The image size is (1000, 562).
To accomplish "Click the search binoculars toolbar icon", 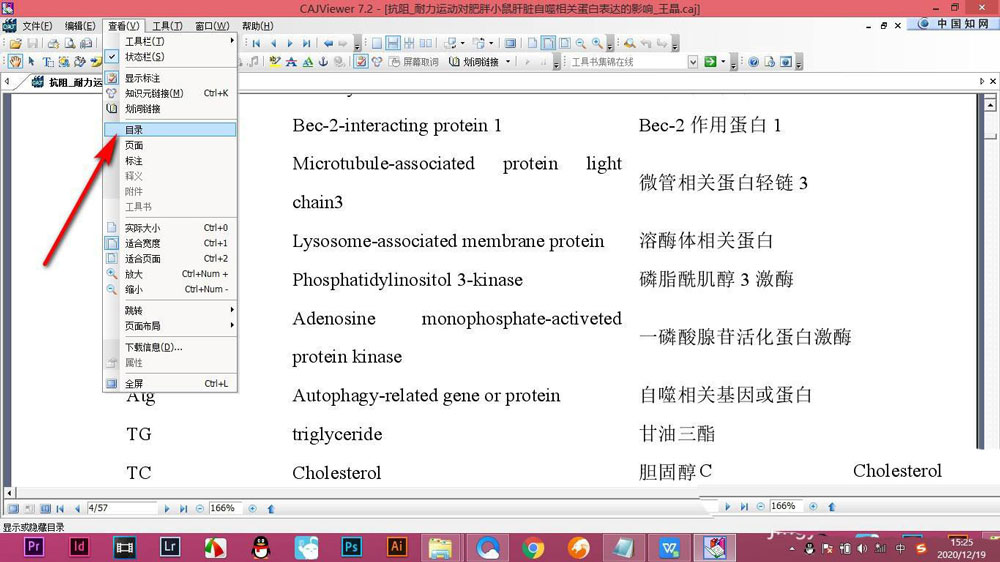I will pos(629,43).
